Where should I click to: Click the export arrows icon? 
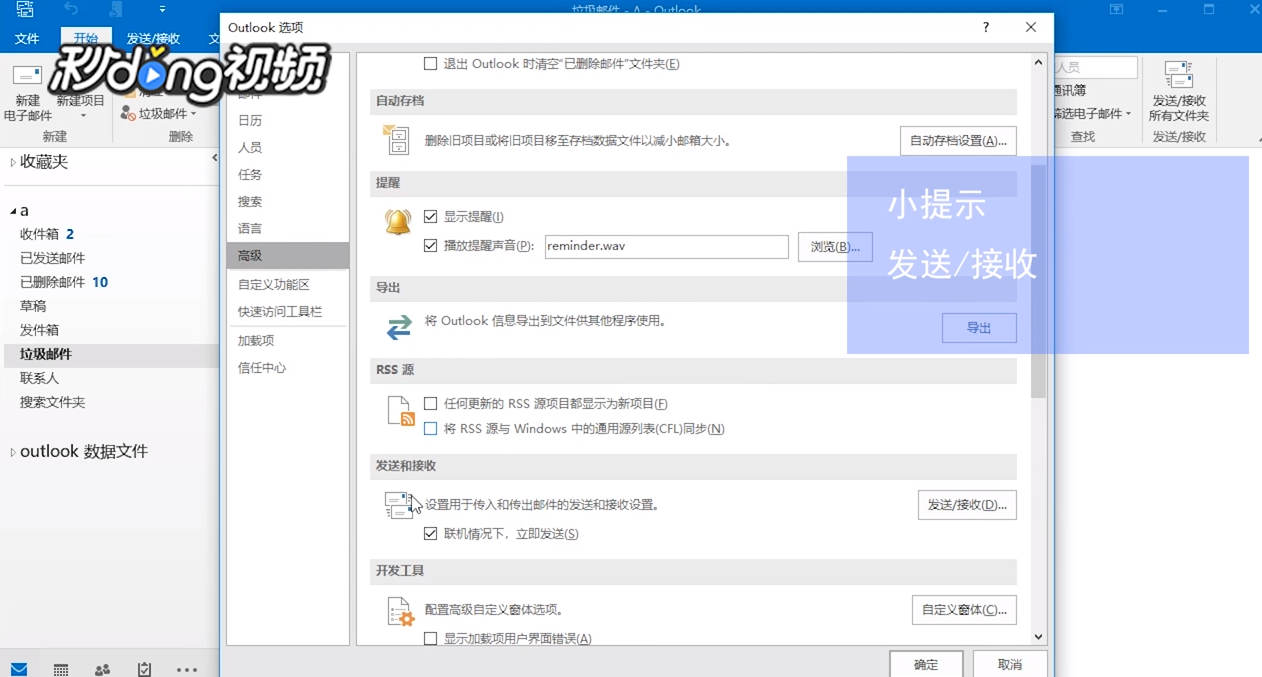(x=398, y=326)
